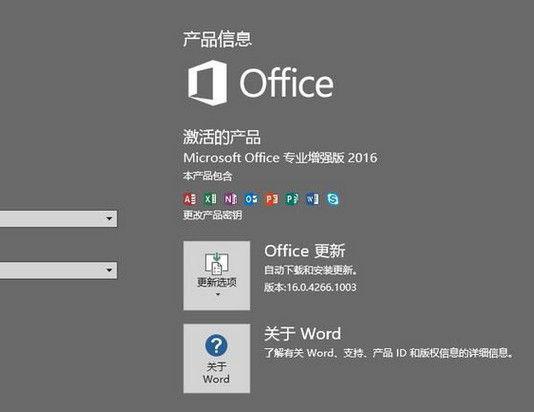Click the version 16.0.4266.1003 text
The image size is (534, 412).
[310, 287]
